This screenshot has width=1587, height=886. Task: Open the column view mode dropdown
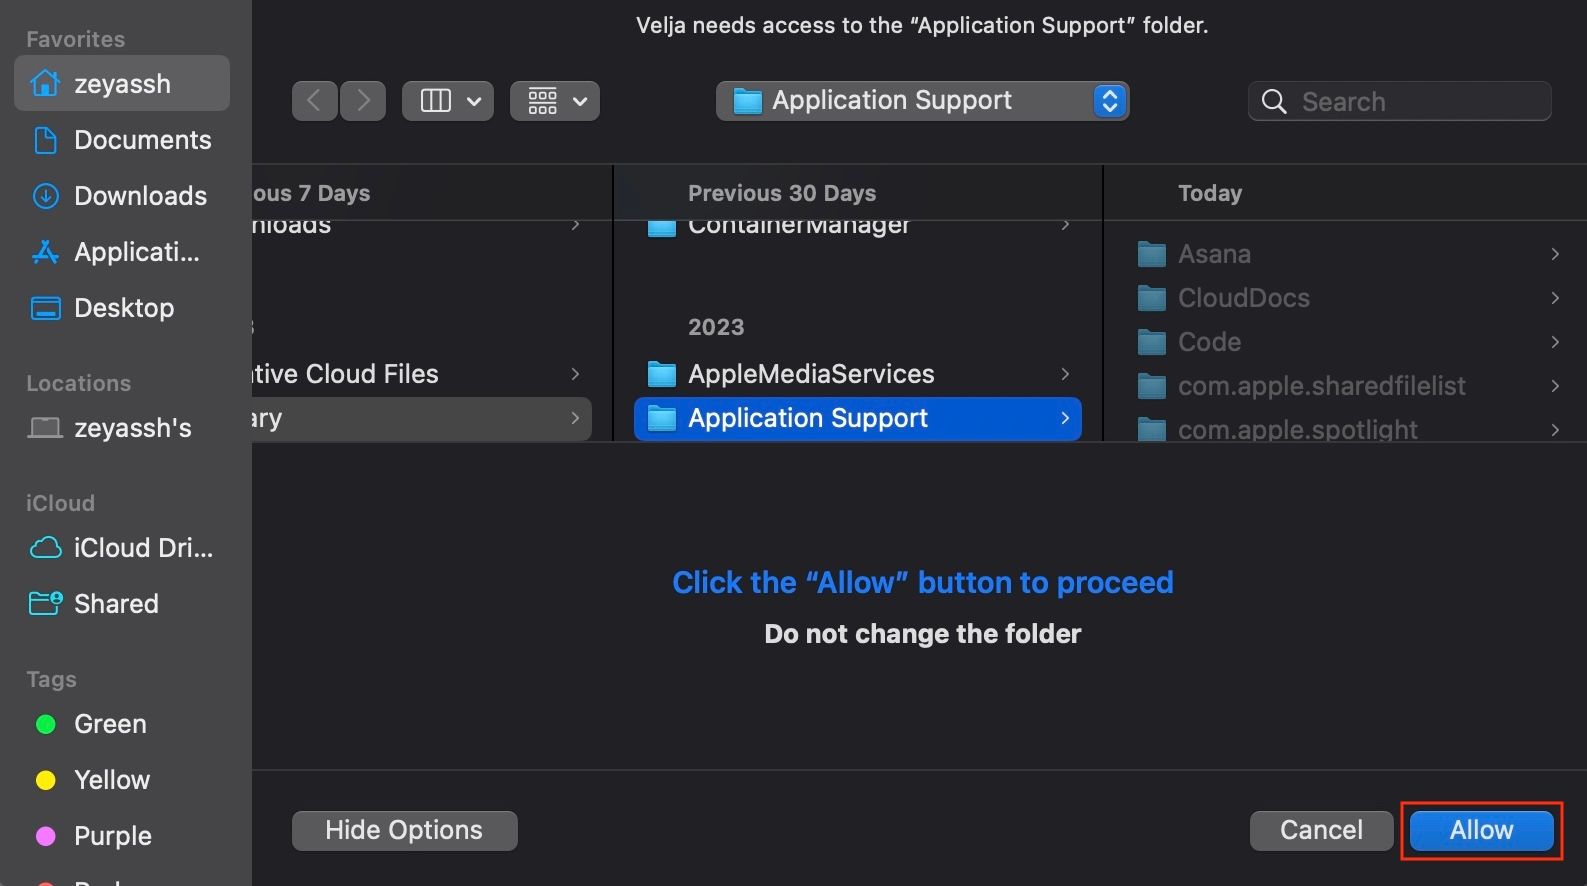pos(447,101)
